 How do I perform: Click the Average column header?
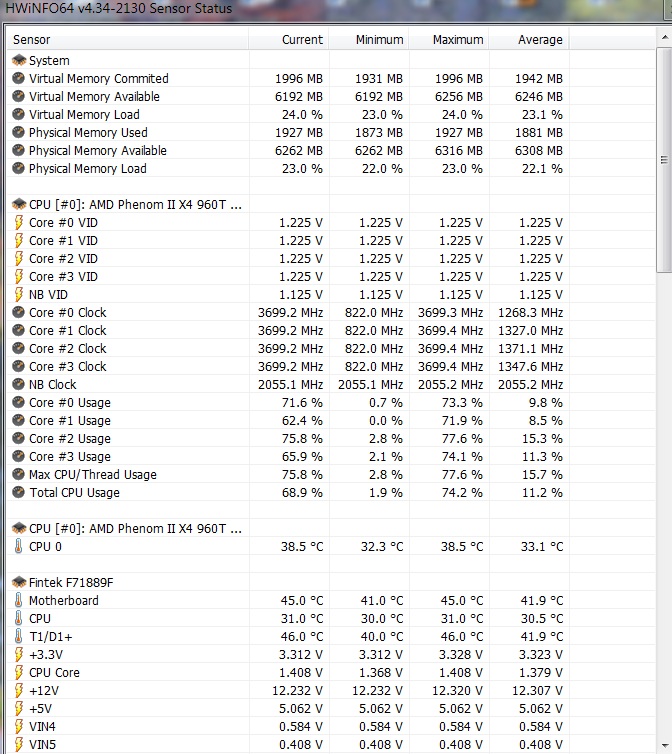pyautogui.click(x=529, y=39)
